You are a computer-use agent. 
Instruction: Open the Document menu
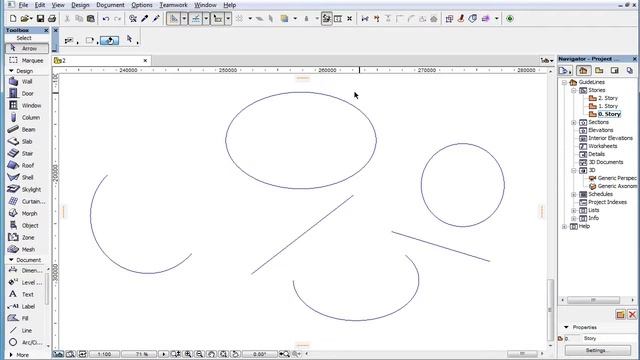(110, 5)
